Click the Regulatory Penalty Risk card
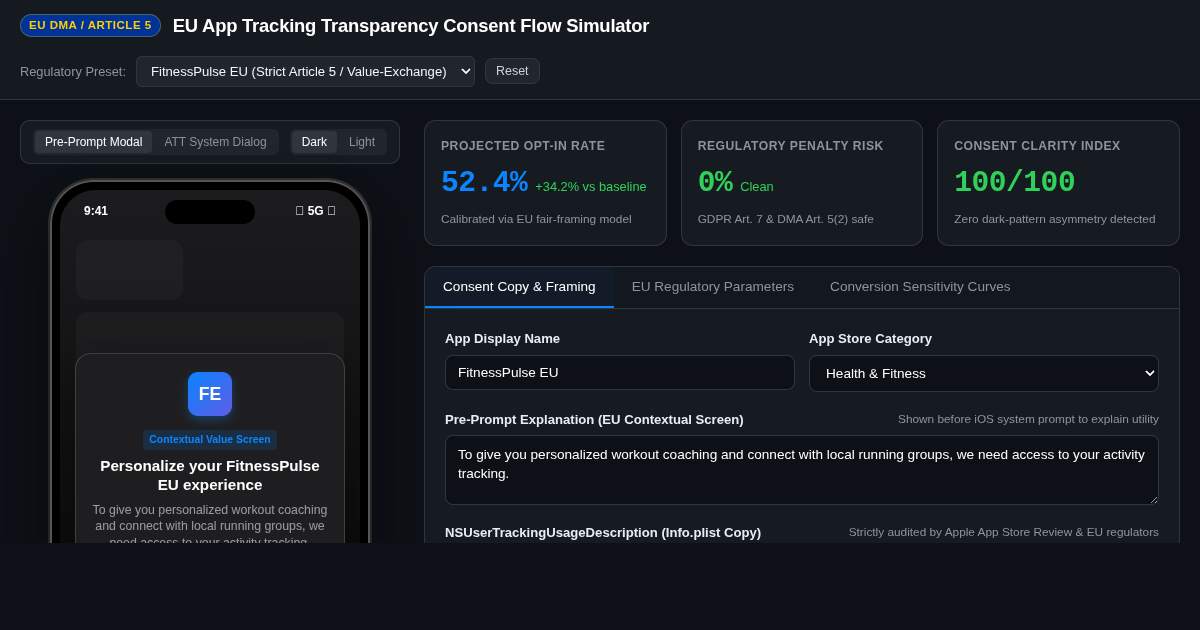 point(802,183)
